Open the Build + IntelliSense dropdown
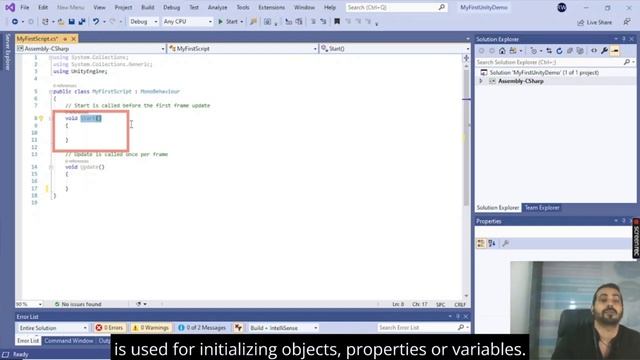640x360 pixels. click(x=283, y=328)
